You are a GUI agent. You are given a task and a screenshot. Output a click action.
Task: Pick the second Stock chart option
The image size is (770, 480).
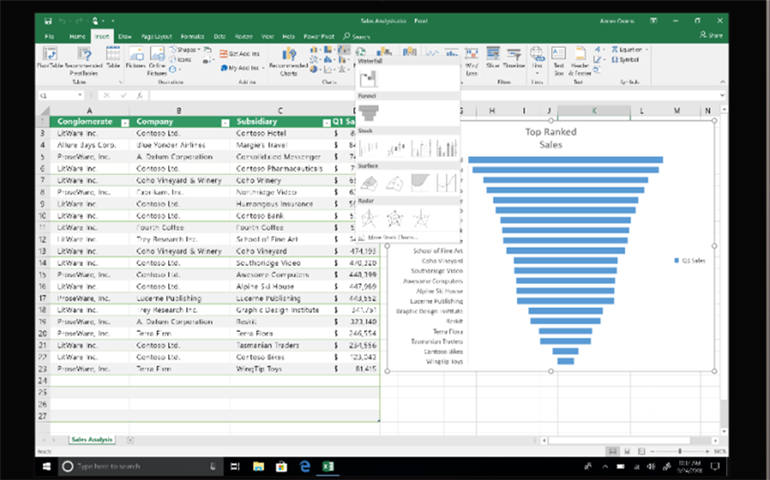395,147
